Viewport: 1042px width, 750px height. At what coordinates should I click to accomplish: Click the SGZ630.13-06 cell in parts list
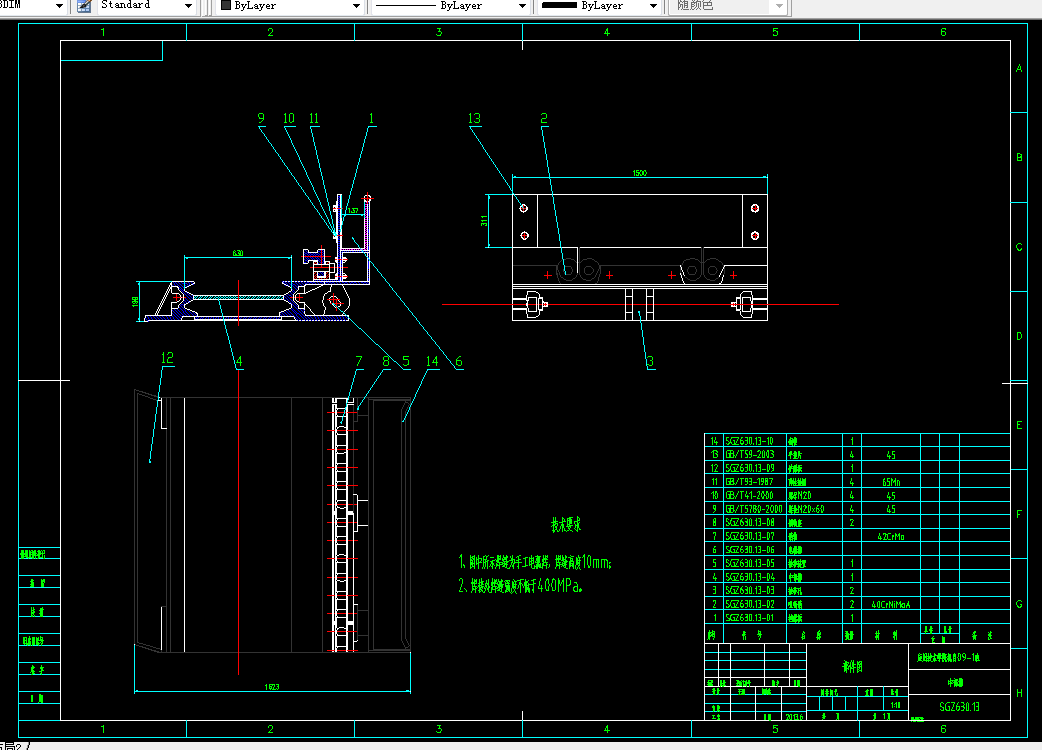click(750, 549)
